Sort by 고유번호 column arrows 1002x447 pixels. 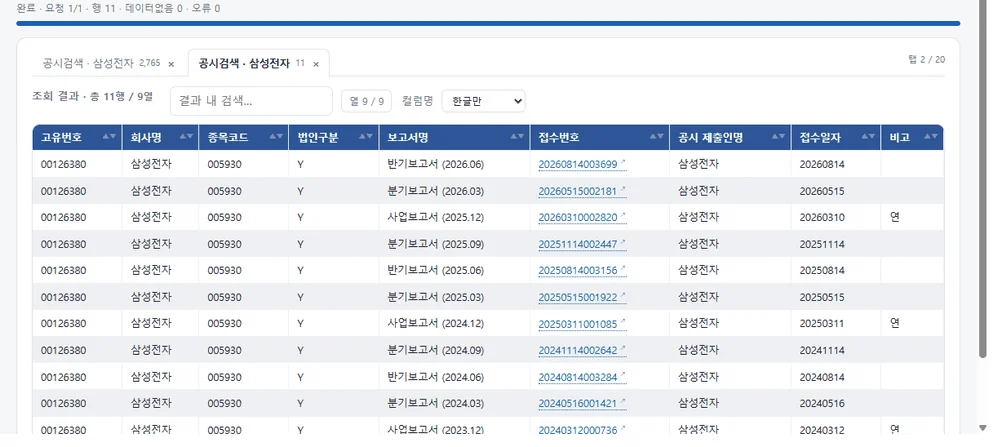click(109, 137)
